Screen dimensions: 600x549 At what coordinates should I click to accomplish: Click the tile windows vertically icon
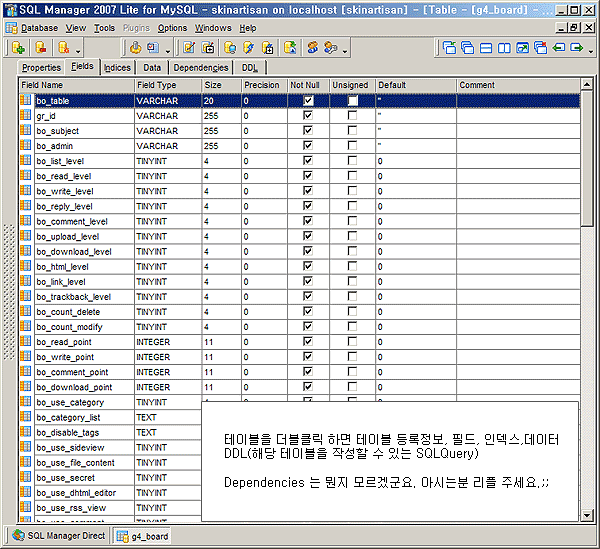[x=504, y=48]
